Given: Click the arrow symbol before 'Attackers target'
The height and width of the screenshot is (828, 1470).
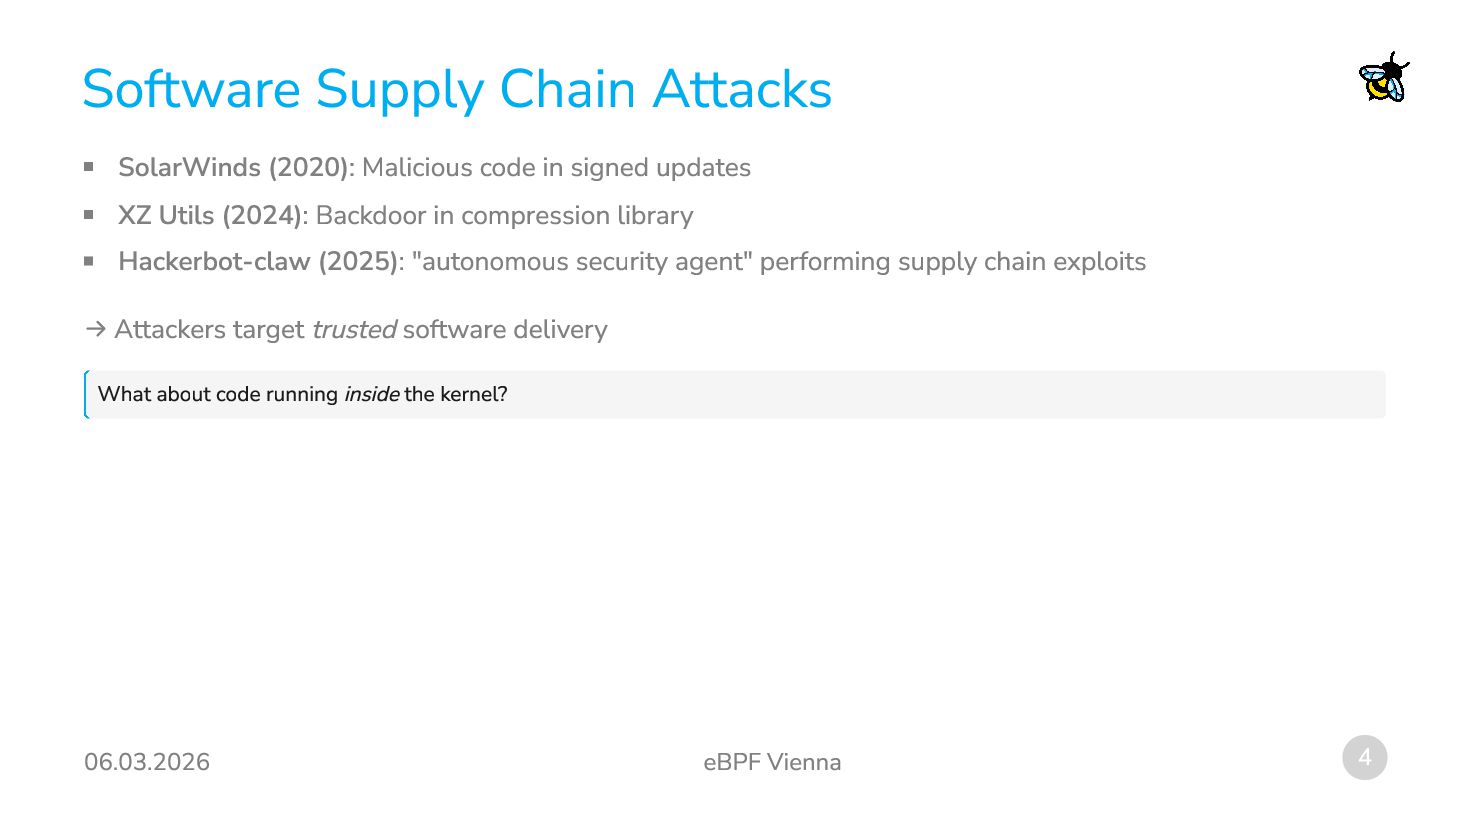Looking at the screenshot, I should click(x=96, y=329).
